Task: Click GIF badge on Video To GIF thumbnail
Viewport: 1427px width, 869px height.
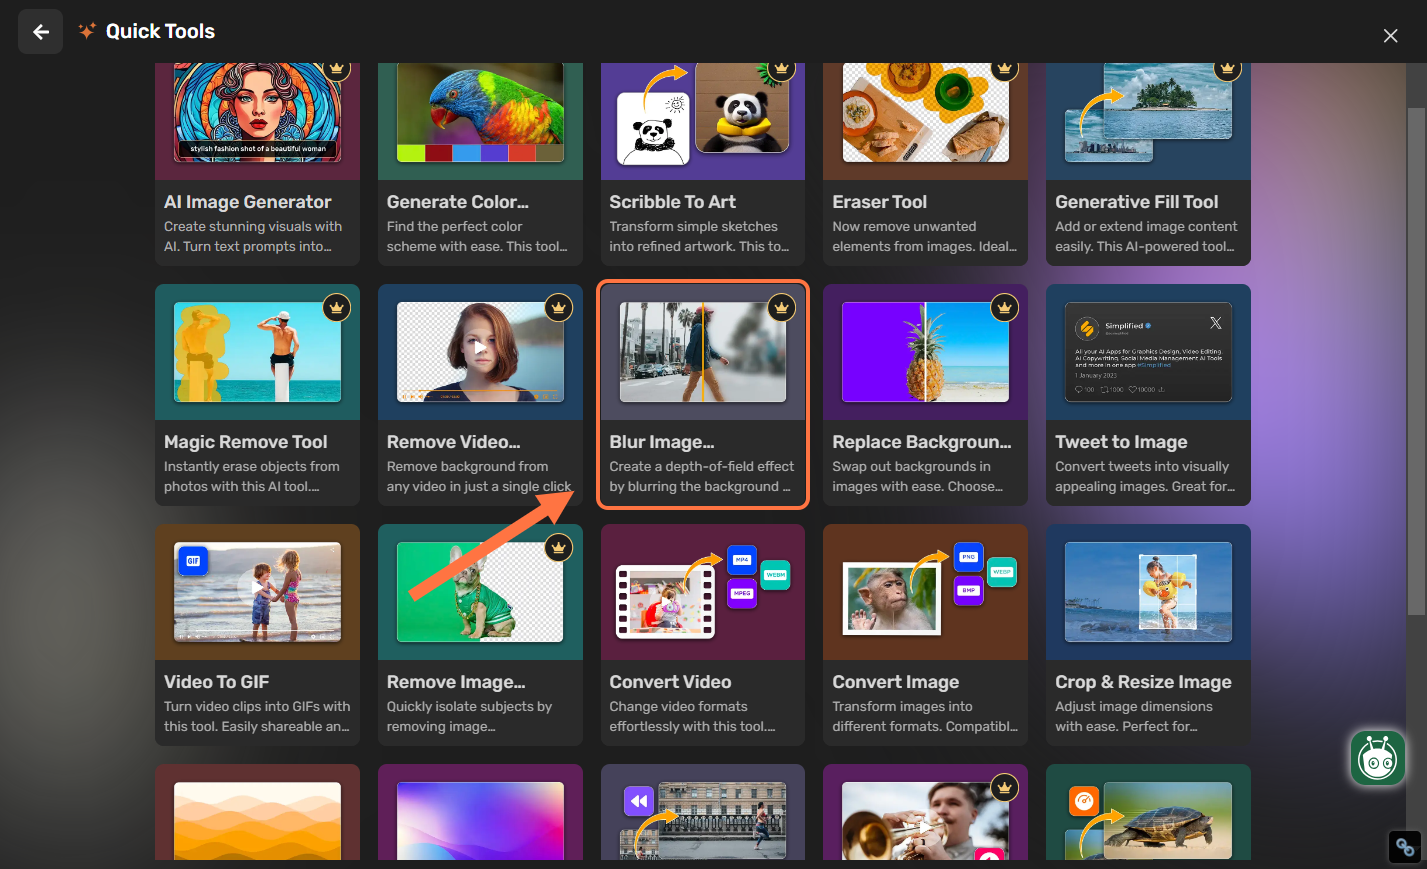Action: (x=193, y=561)
